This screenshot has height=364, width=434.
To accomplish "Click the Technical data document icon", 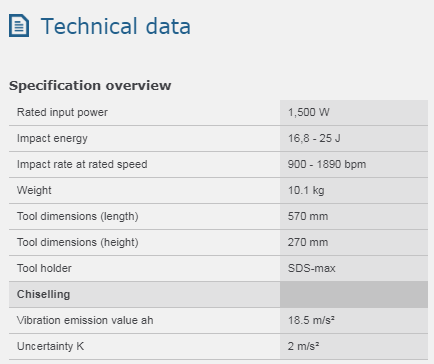I will (19, 26).
